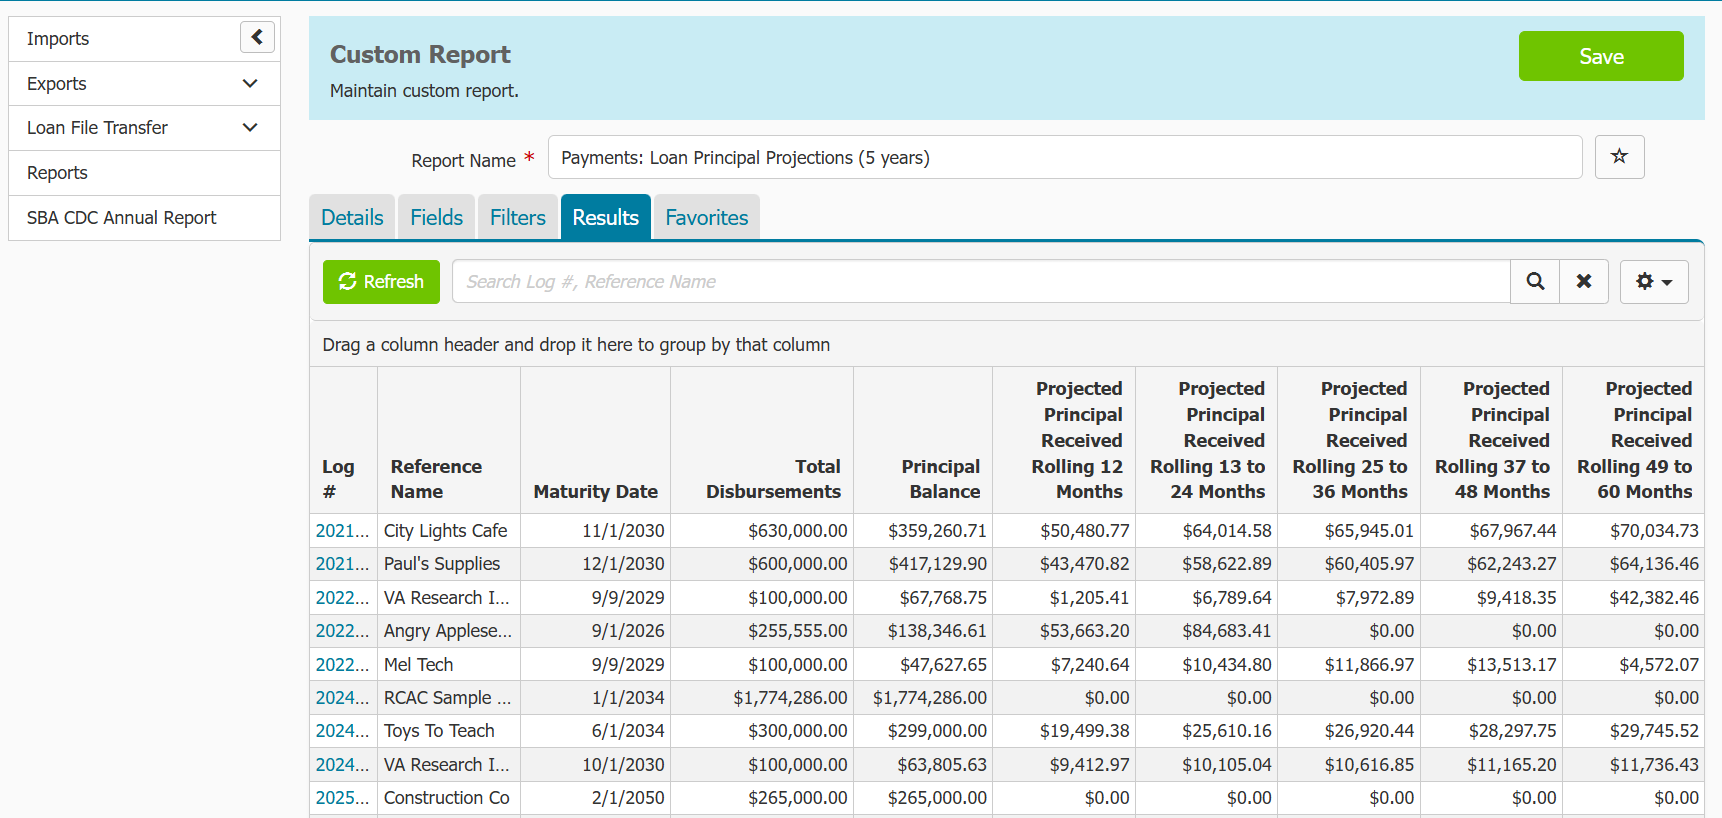Click Toys To Teach name cell
The width and height of the screenshot is (1722, 818).
[449, 731]
